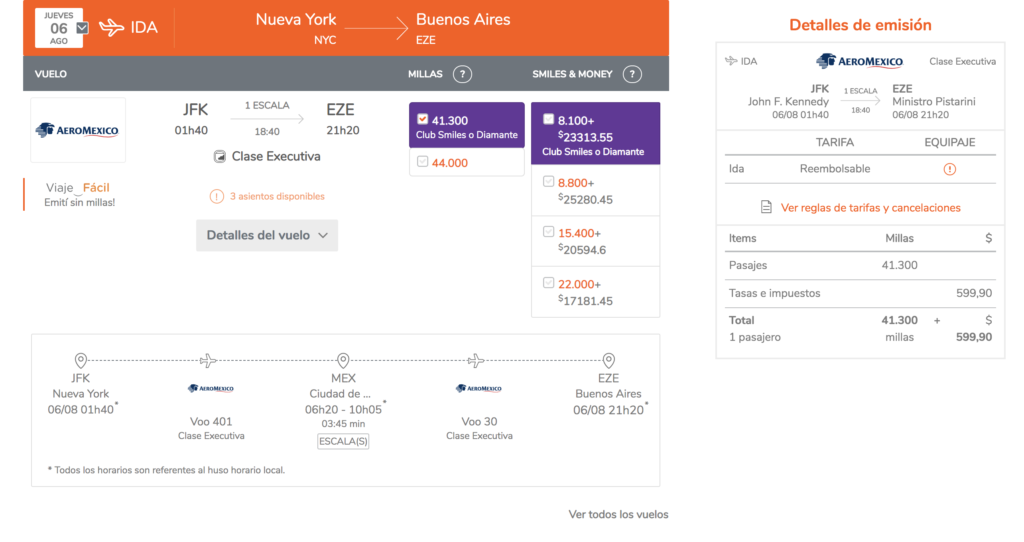This screenshot has width=1024, height=542.
Task: Click the Detalles de emisión heading
Action: pos(860,25)
